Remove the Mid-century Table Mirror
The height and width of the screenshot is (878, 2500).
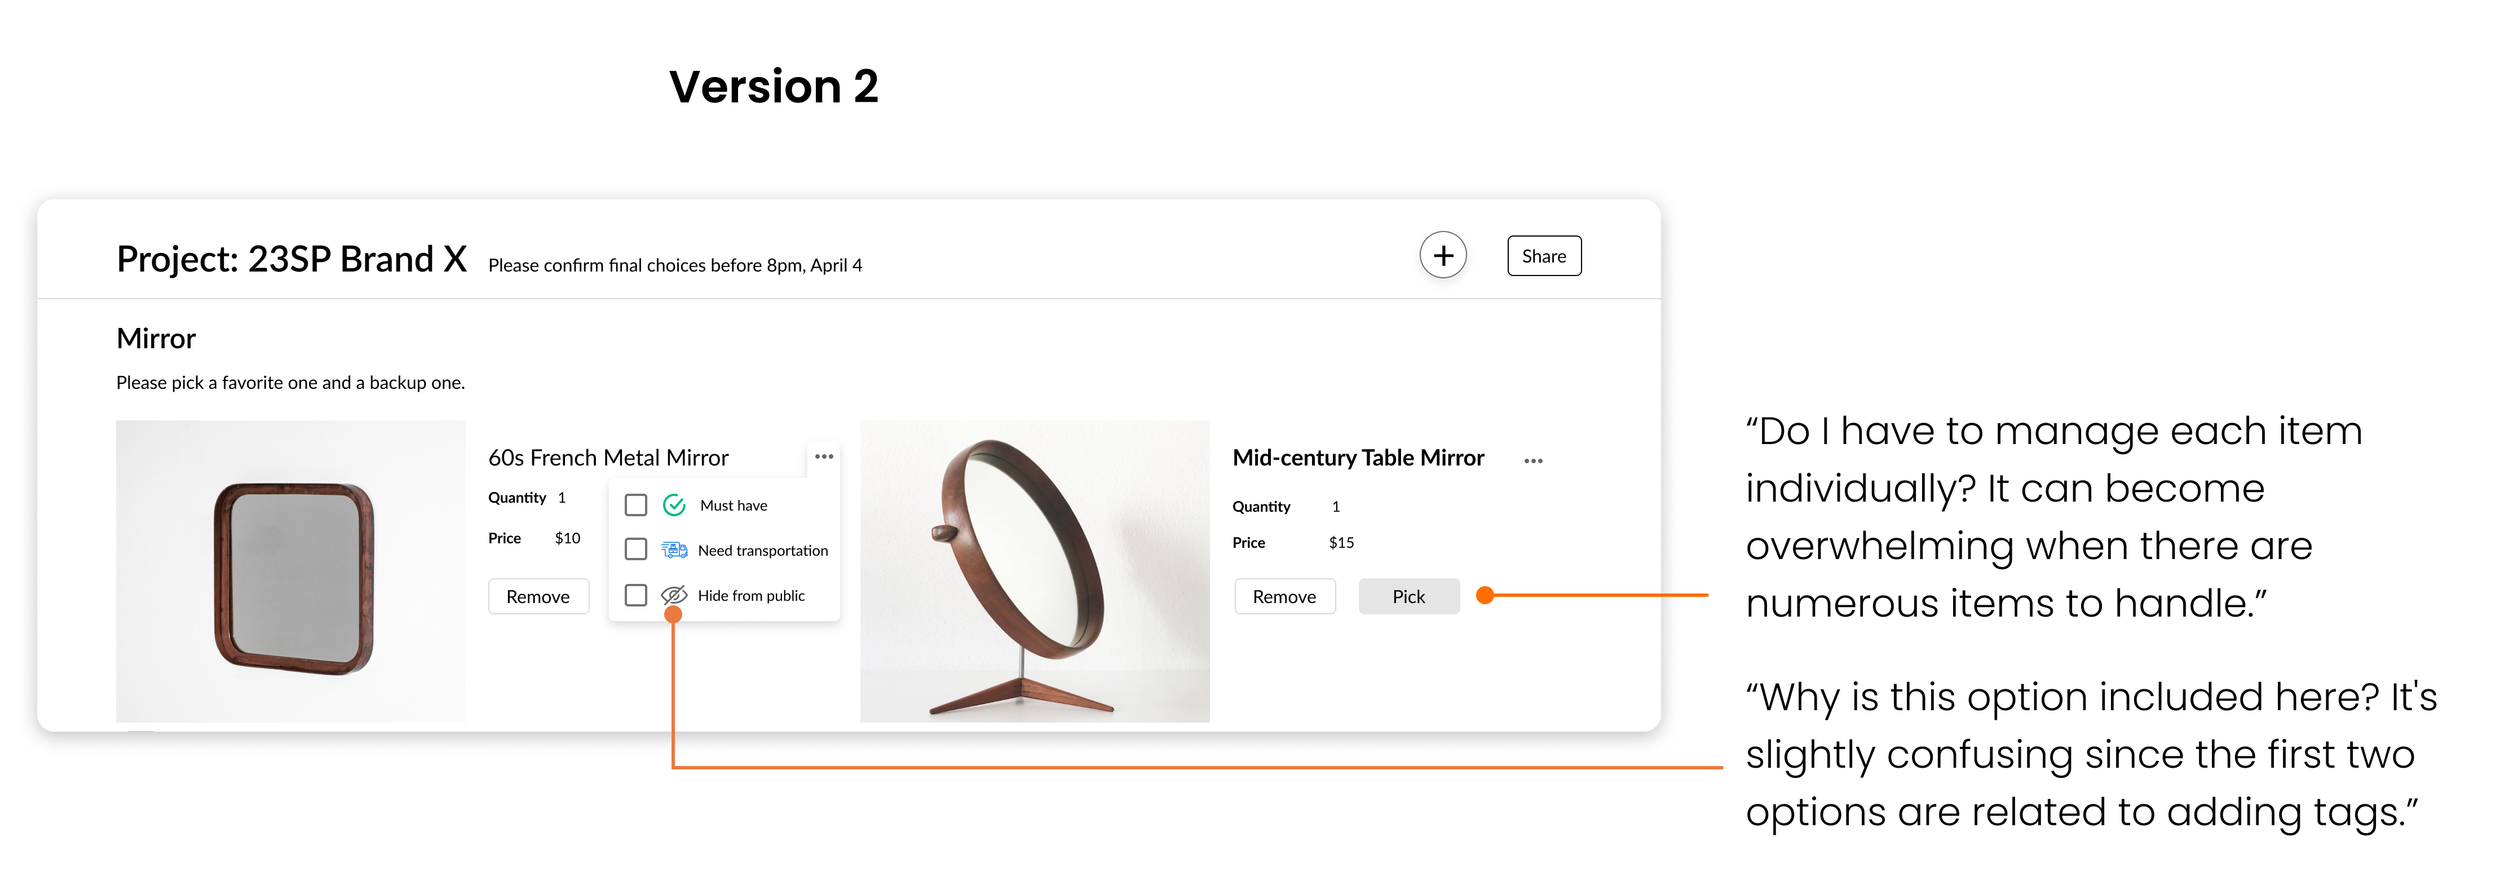[1284, 597]
